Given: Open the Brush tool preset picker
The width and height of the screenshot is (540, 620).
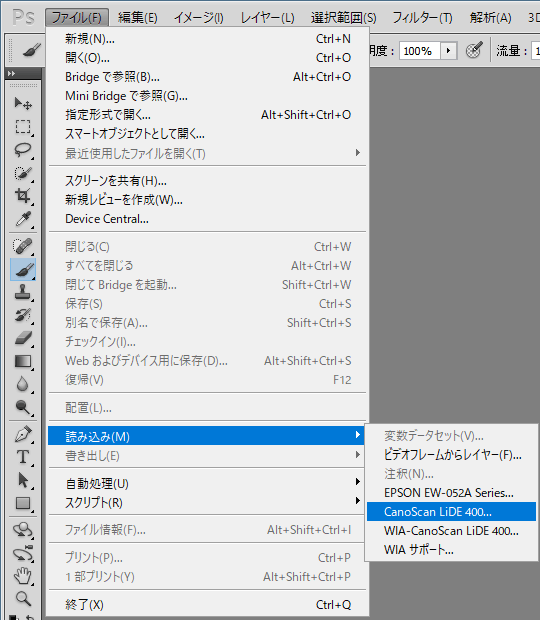Looking at the screenshot, I should pos(31,50).
